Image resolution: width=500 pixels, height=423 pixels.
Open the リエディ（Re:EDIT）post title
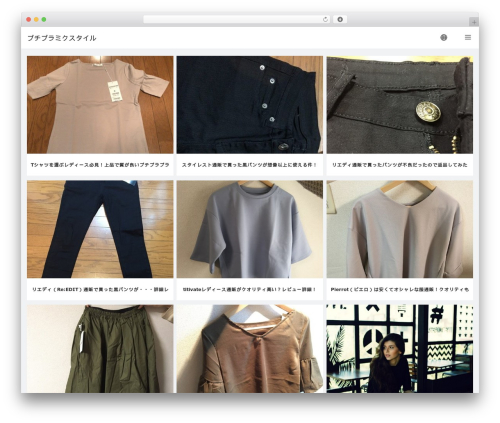tap(100, 289)
